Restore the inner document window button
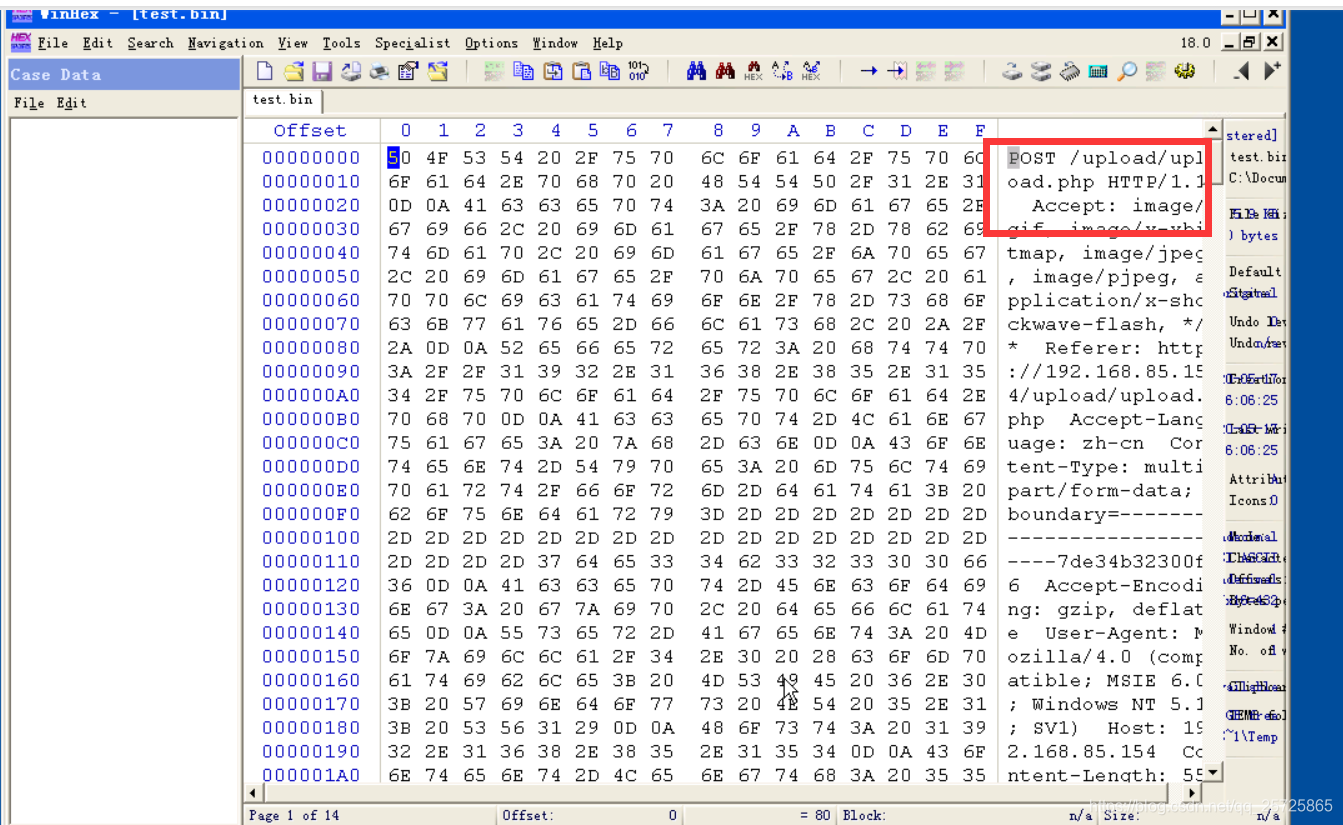This screenshot has width=1343, height=825. pos(1248,42)
